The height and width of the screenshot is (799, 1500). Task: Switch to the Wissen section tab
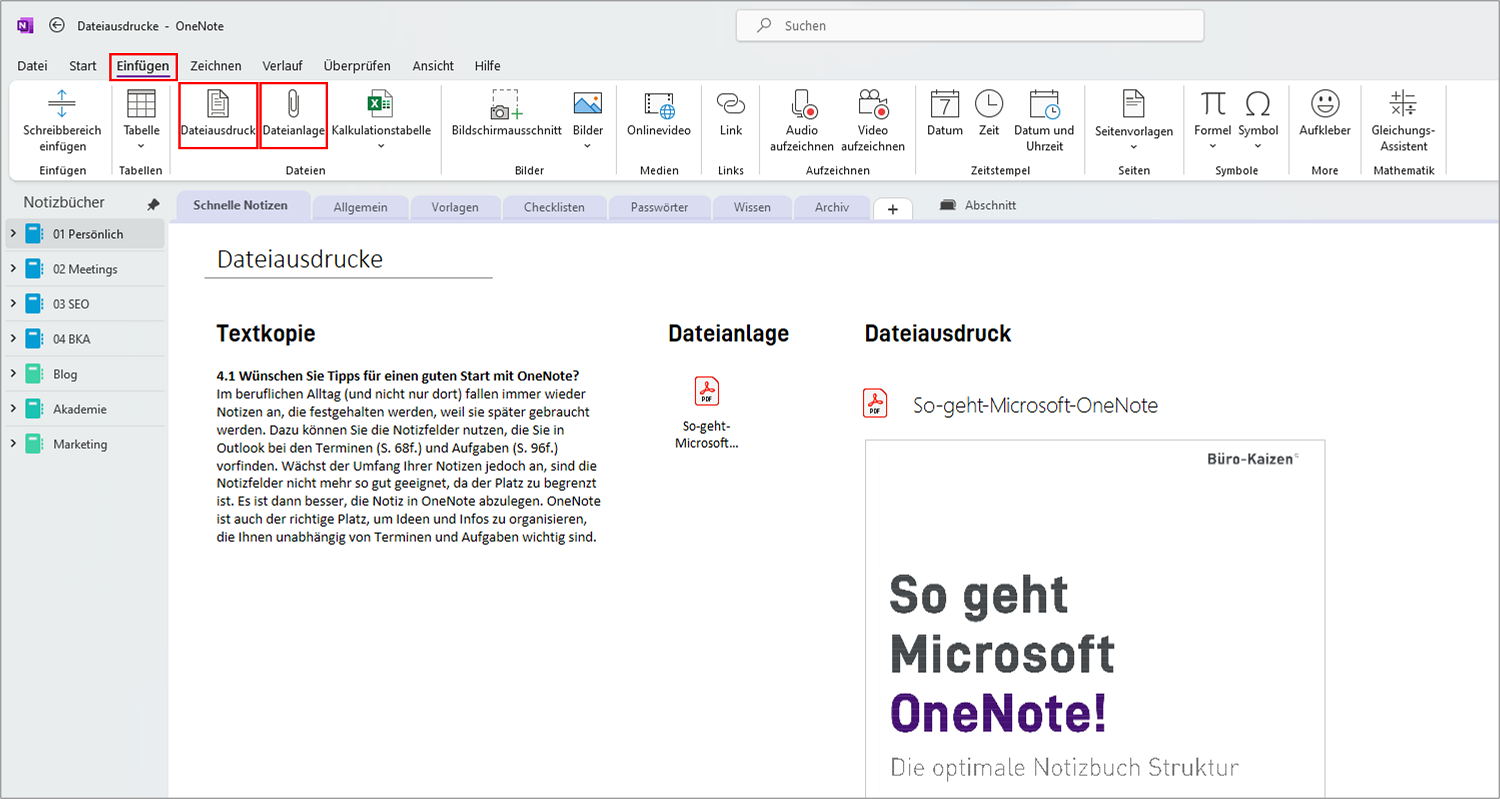coord(752,207)
